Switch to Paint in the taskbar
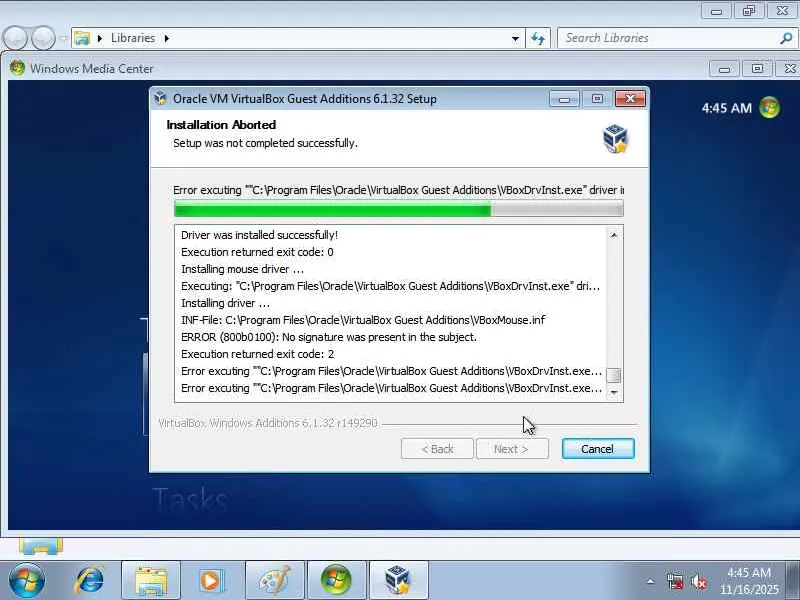This screenshot has height=600, width=800. pos(274,581)
